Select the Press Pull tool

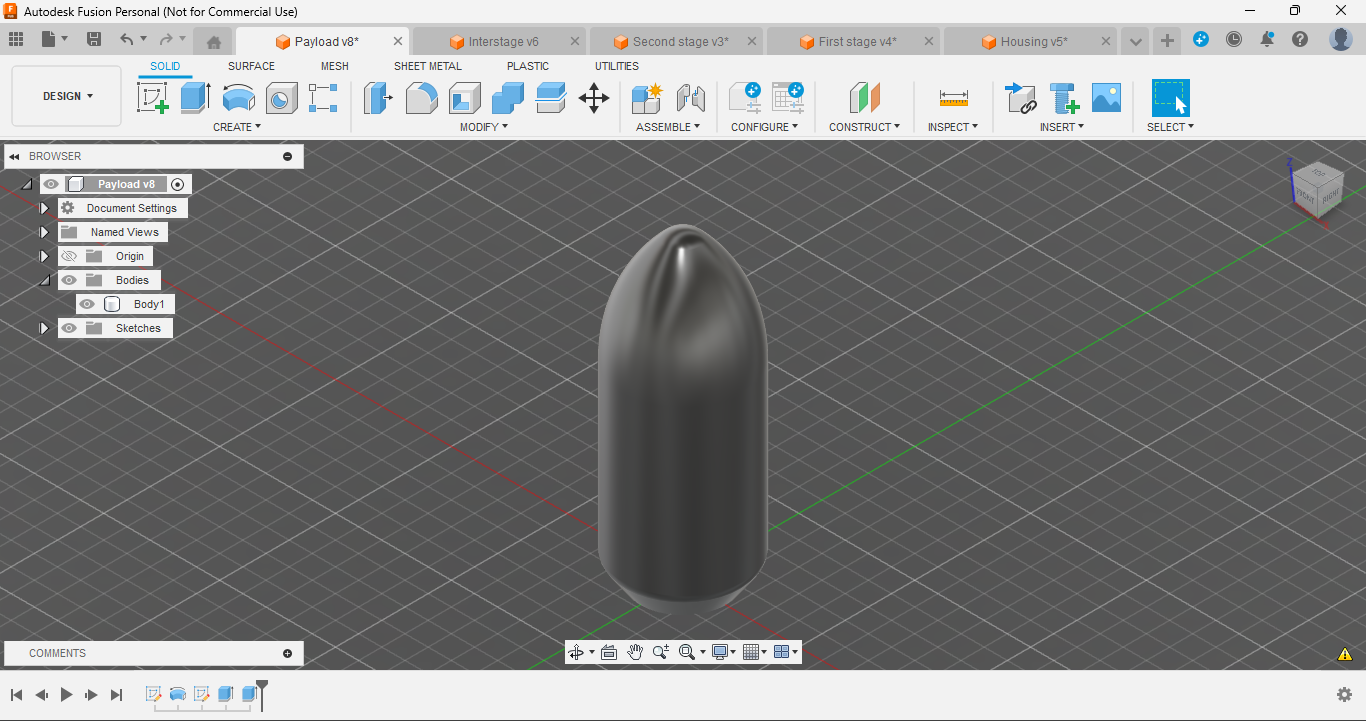coord(378,98)
